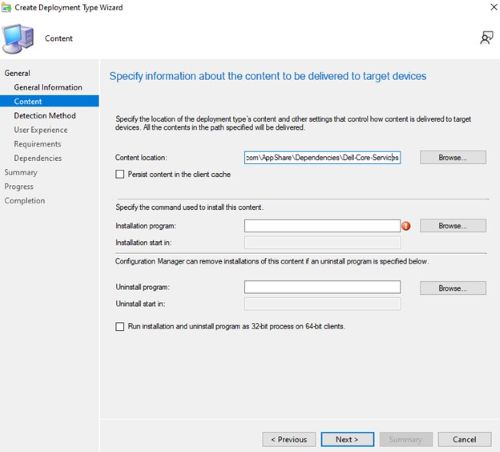The image size is (500, 452).
Task: Click the Uninstall start in field
Action: (322, 304)
